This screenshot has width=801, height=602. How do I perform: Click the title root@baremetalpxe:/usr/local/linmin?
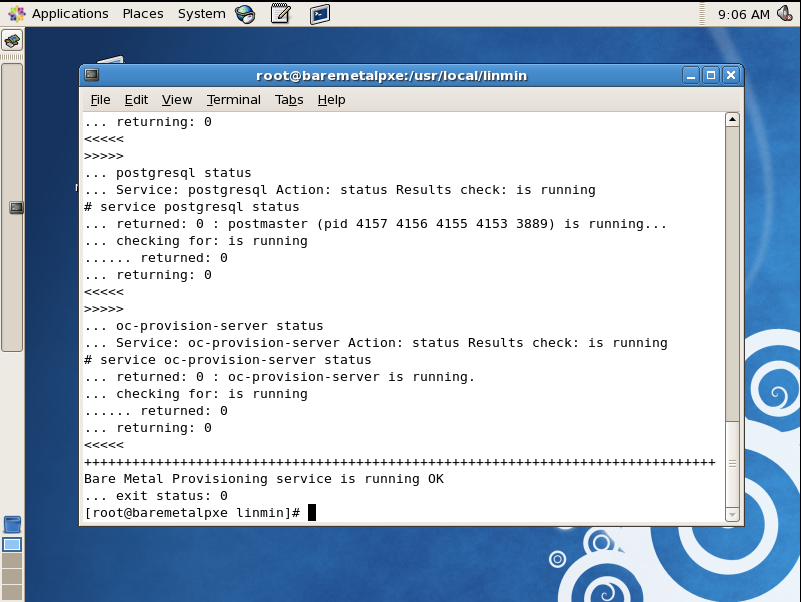coord(391,76)
